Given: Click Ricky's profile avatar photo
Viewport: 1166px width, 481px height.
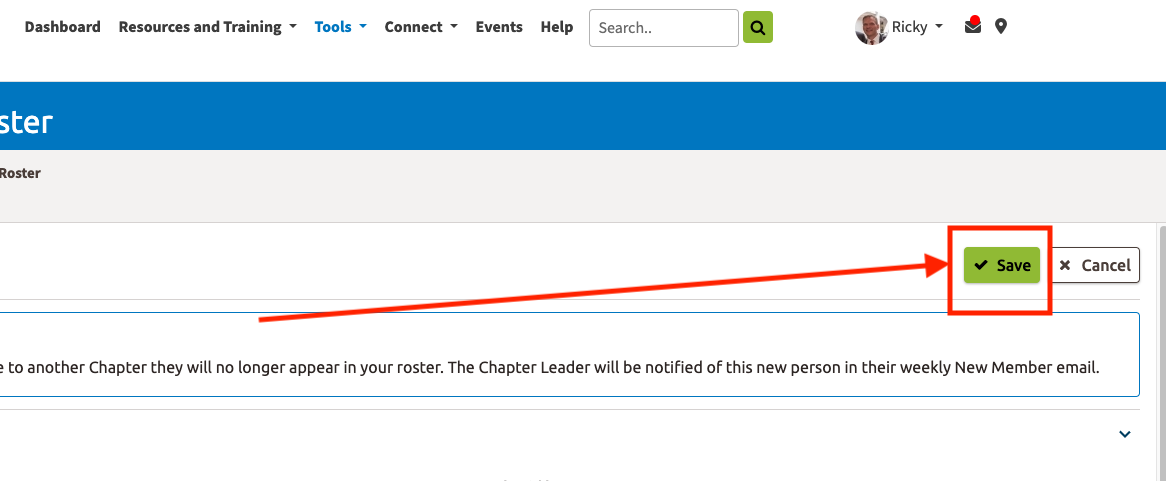Looking at the screenshot, I should tap(871, 28).
